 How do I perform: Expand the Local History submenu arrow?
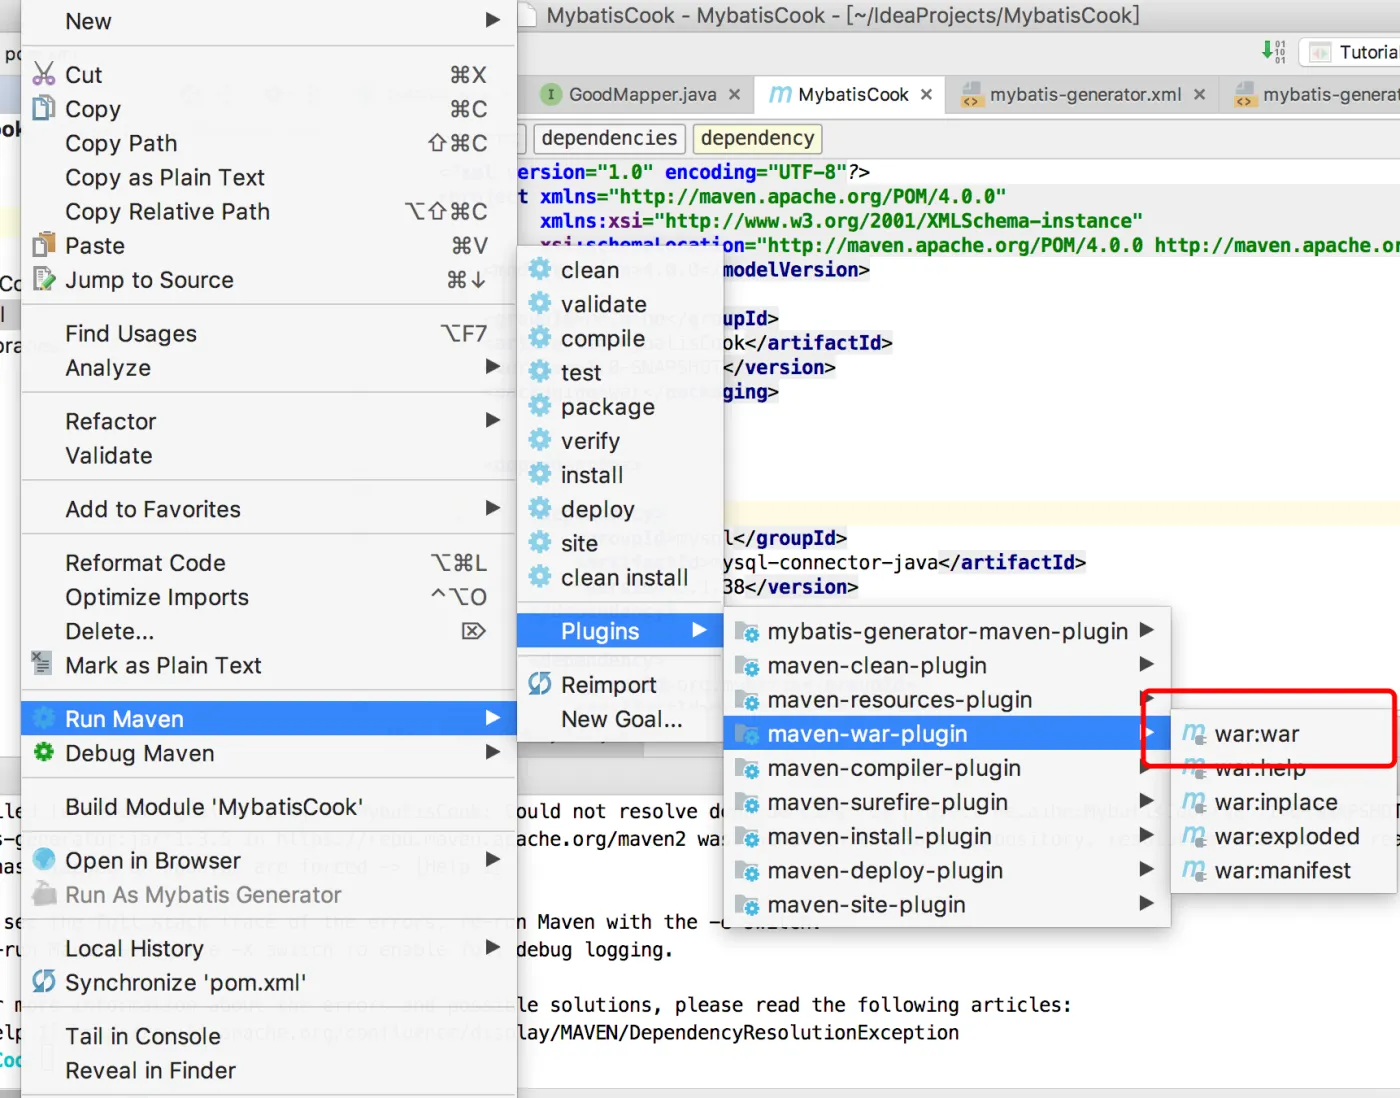[x=492, y=947]
